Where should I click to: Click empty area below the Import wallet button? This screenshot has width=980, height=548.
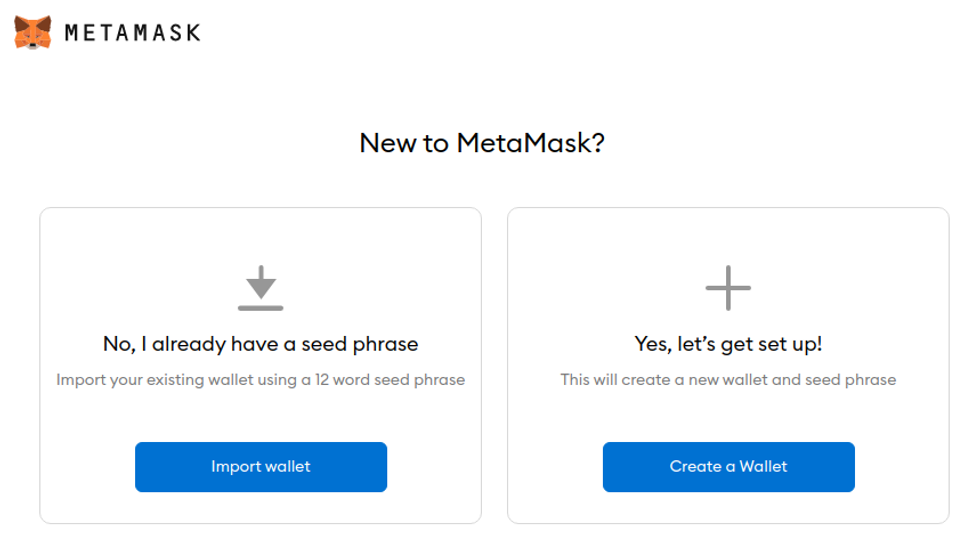(x=261, y=507)
